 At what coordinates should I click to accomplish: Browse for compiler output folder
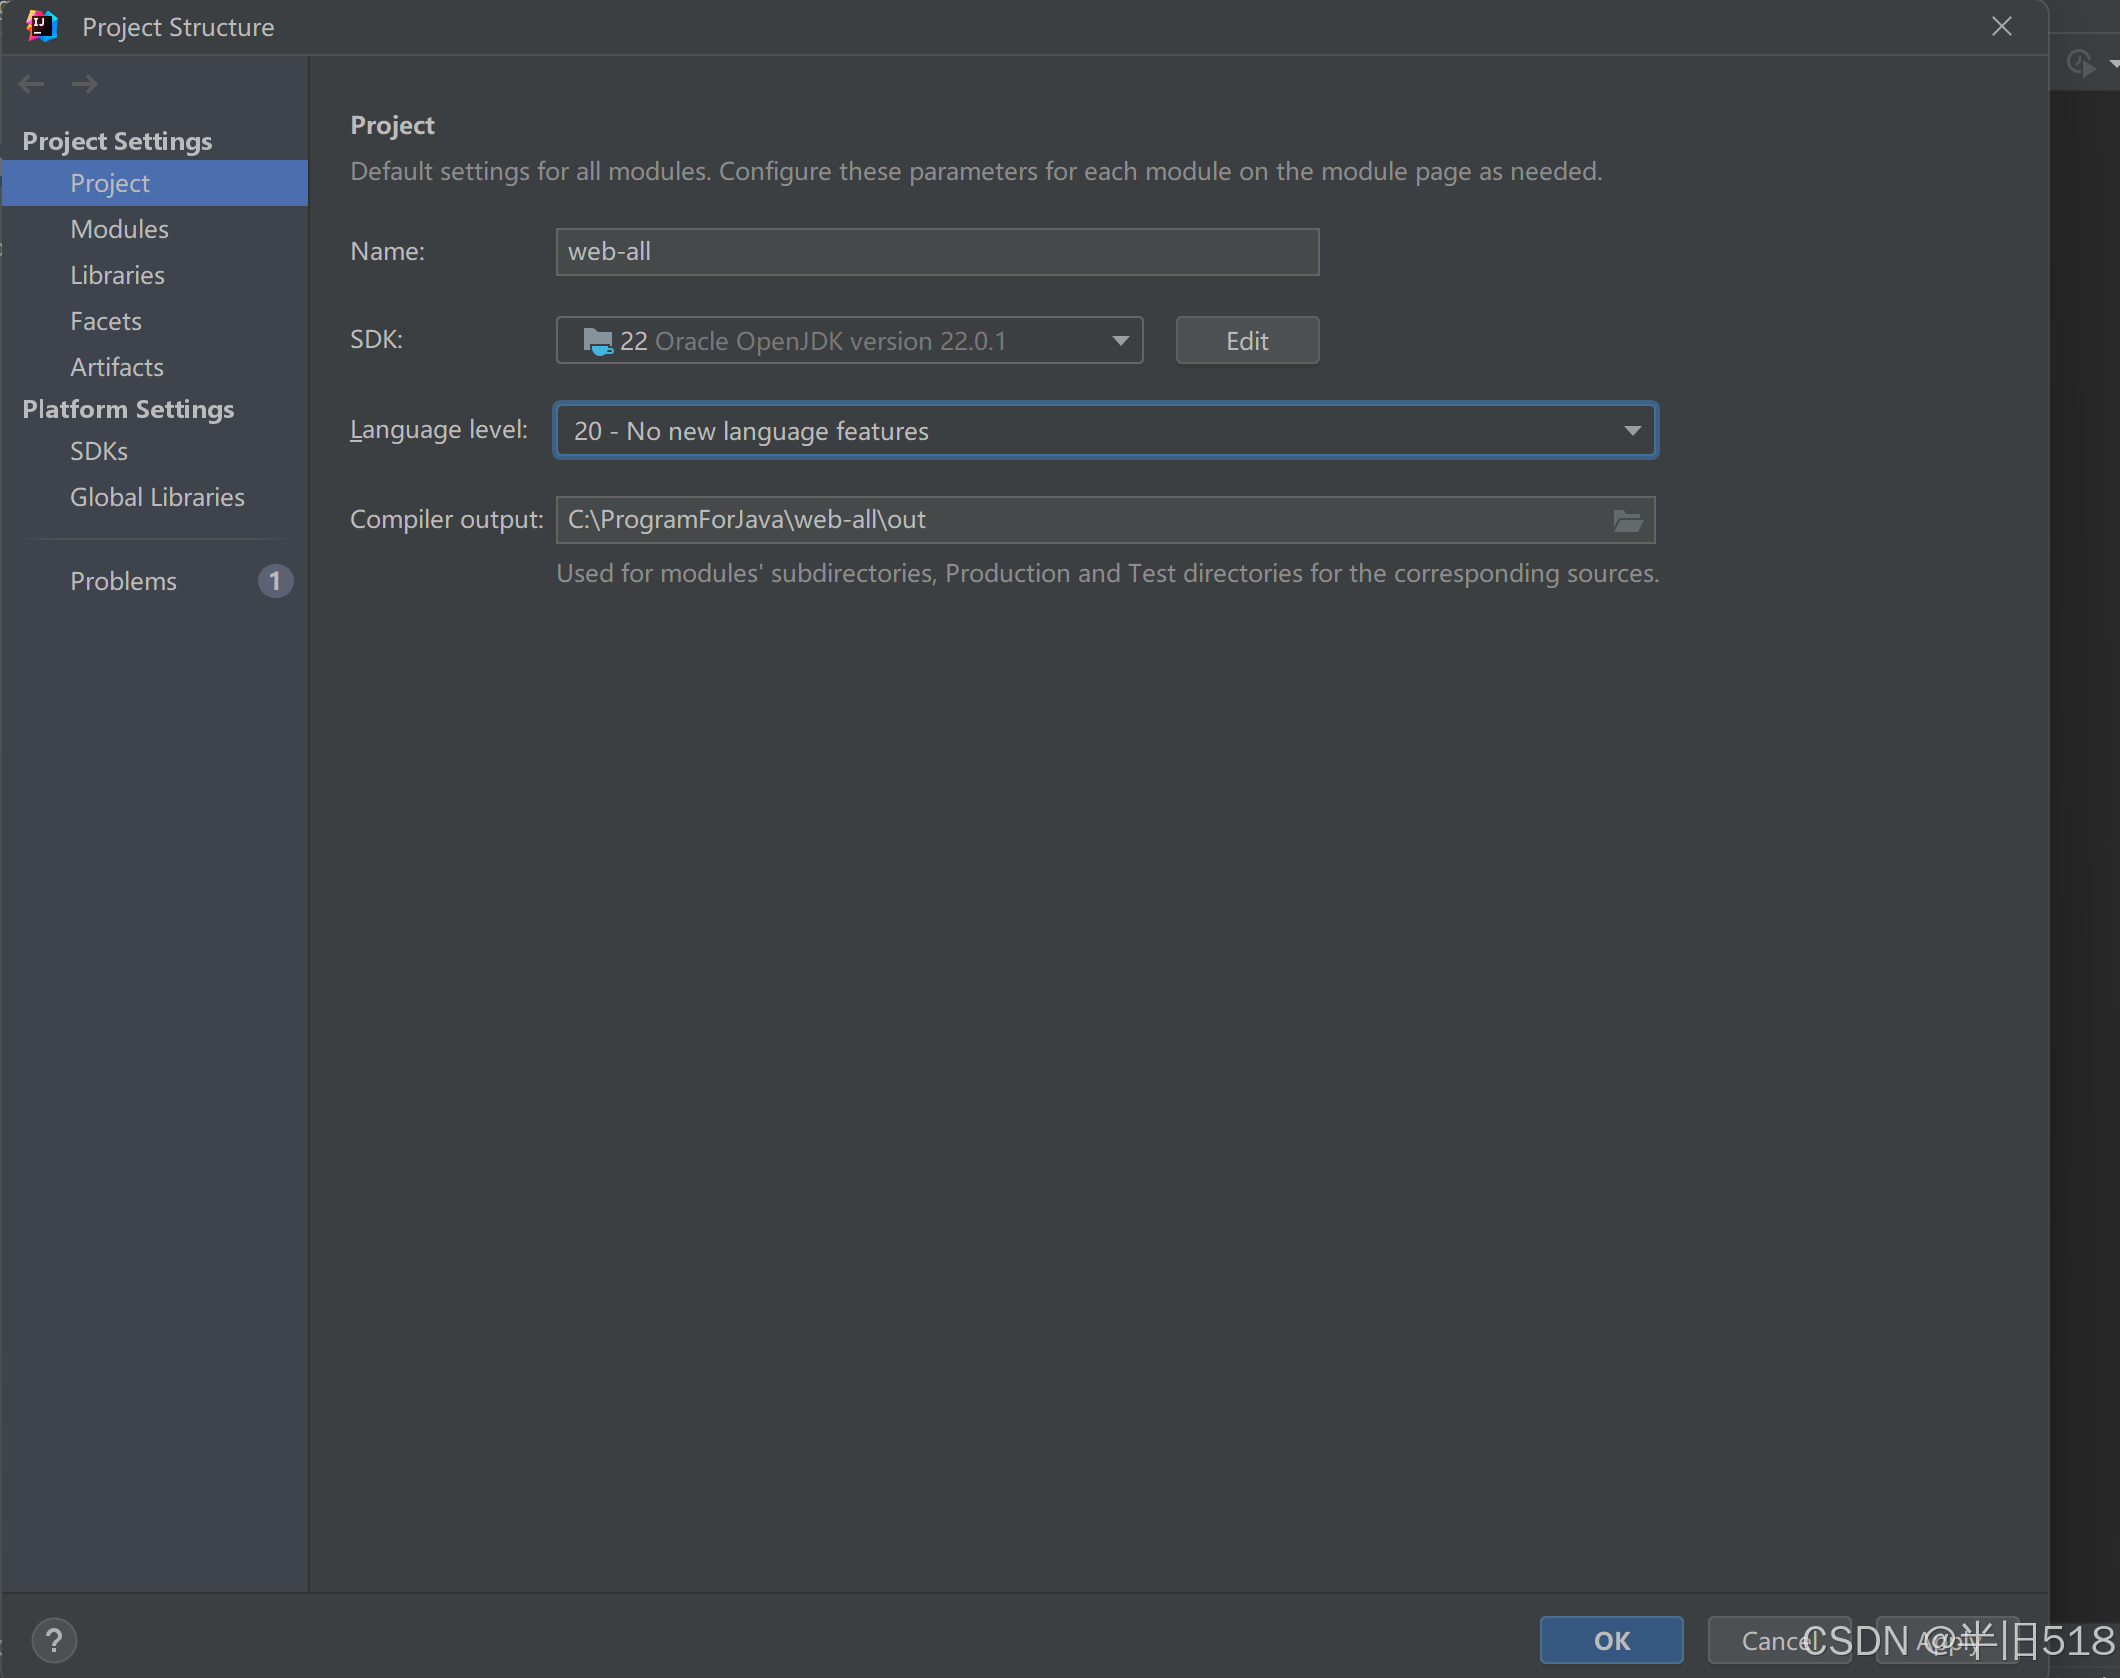[x=1628, y=520]
